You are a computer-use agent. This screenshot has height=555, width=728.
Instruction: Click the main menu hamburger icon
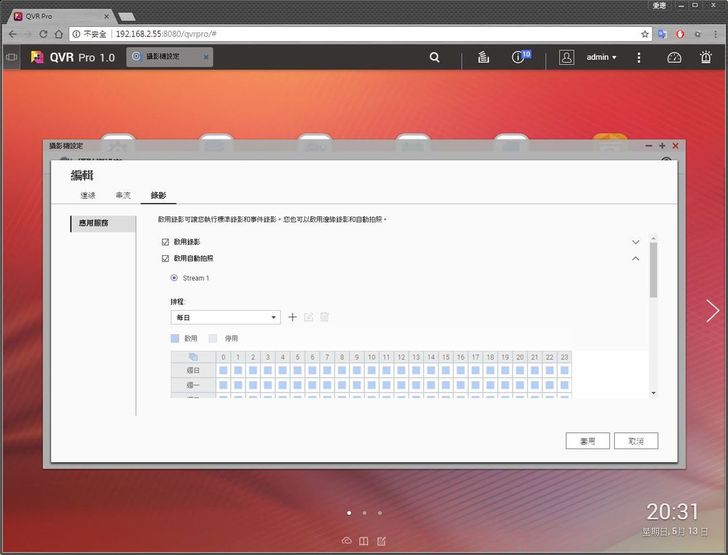12,57
